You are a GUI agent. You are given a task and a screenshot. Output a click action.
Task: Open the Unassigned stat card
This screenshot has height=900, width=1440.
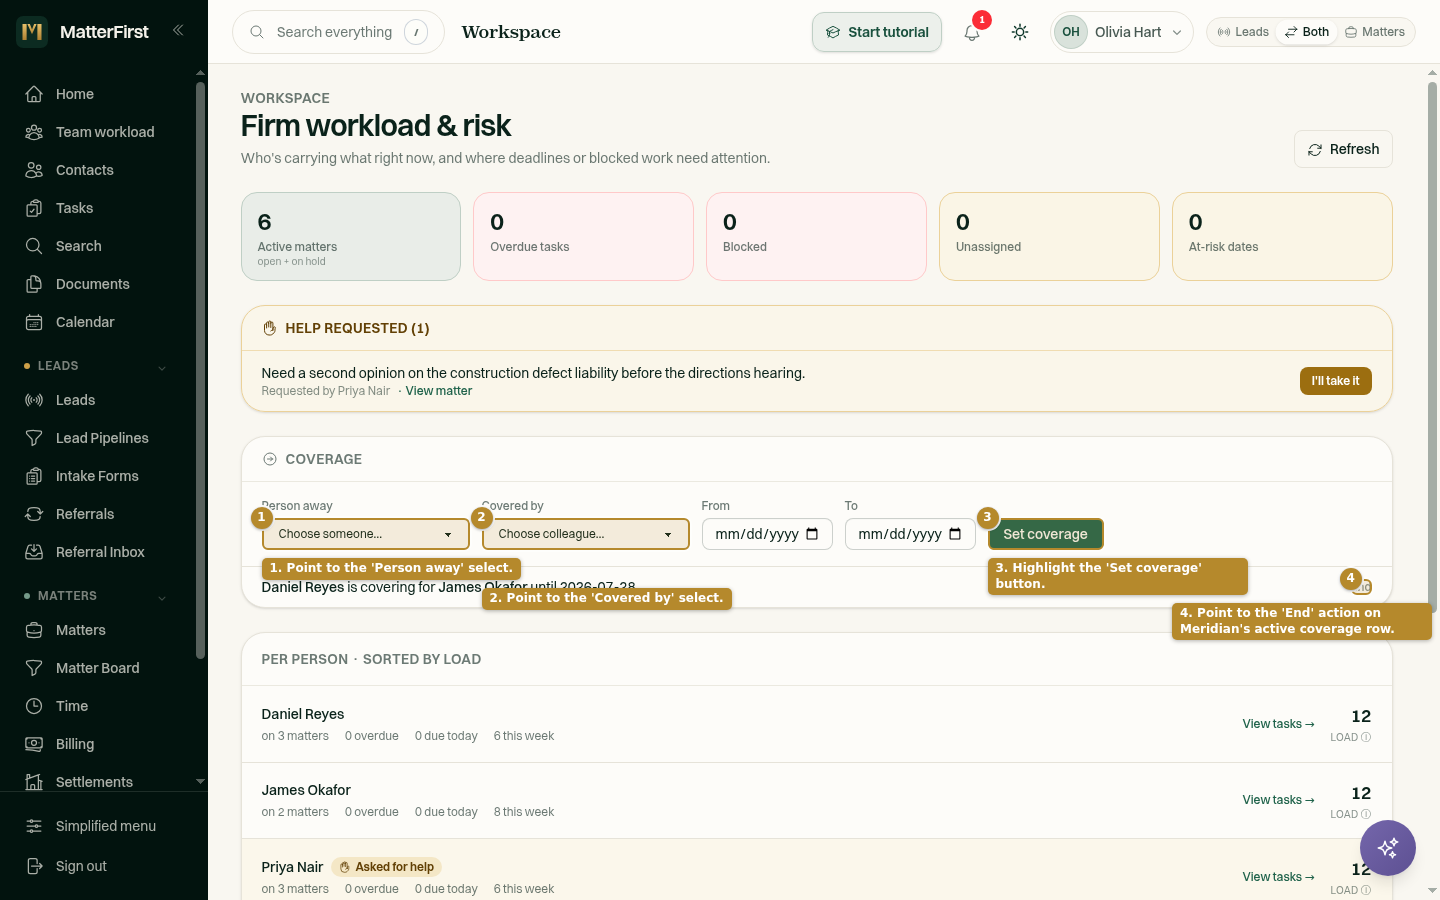(1049, 237)
